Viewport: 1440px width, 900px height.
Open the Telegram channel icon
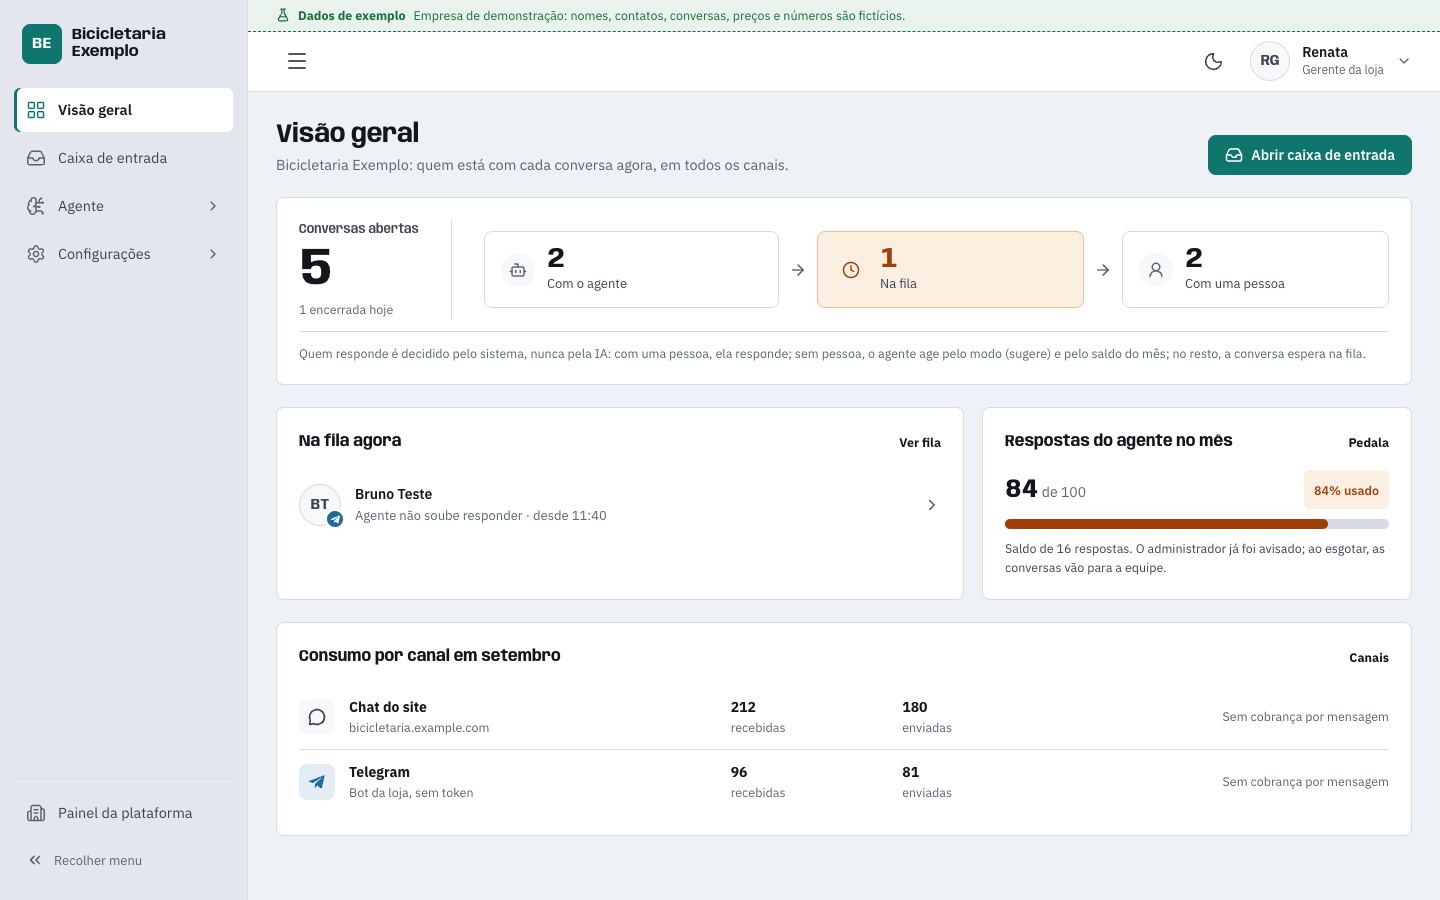[317, 782]
